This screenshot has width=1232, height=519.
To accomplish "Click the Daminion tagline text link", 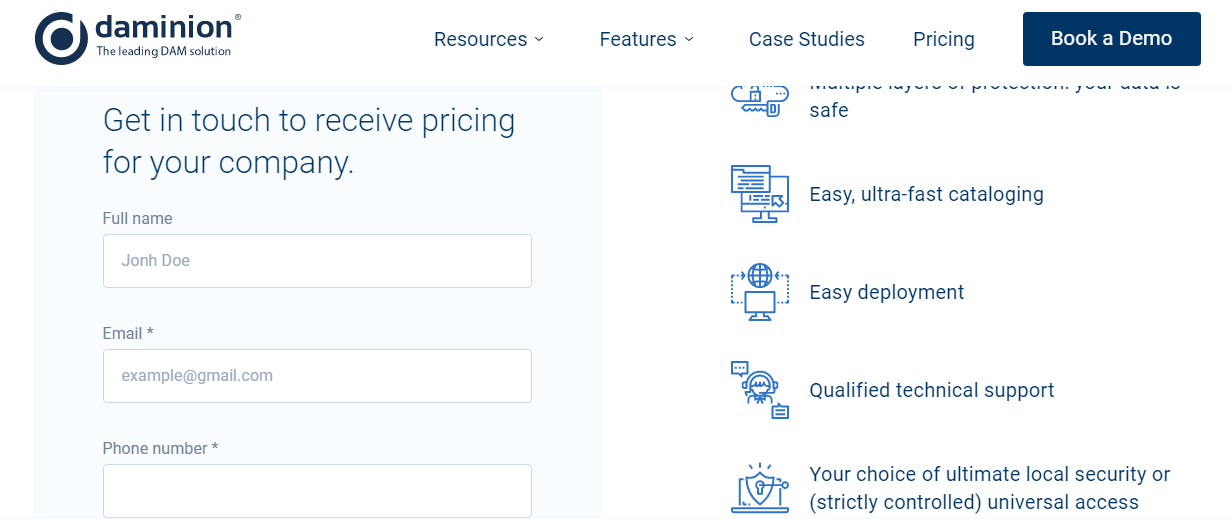I will tap(163, 52).
